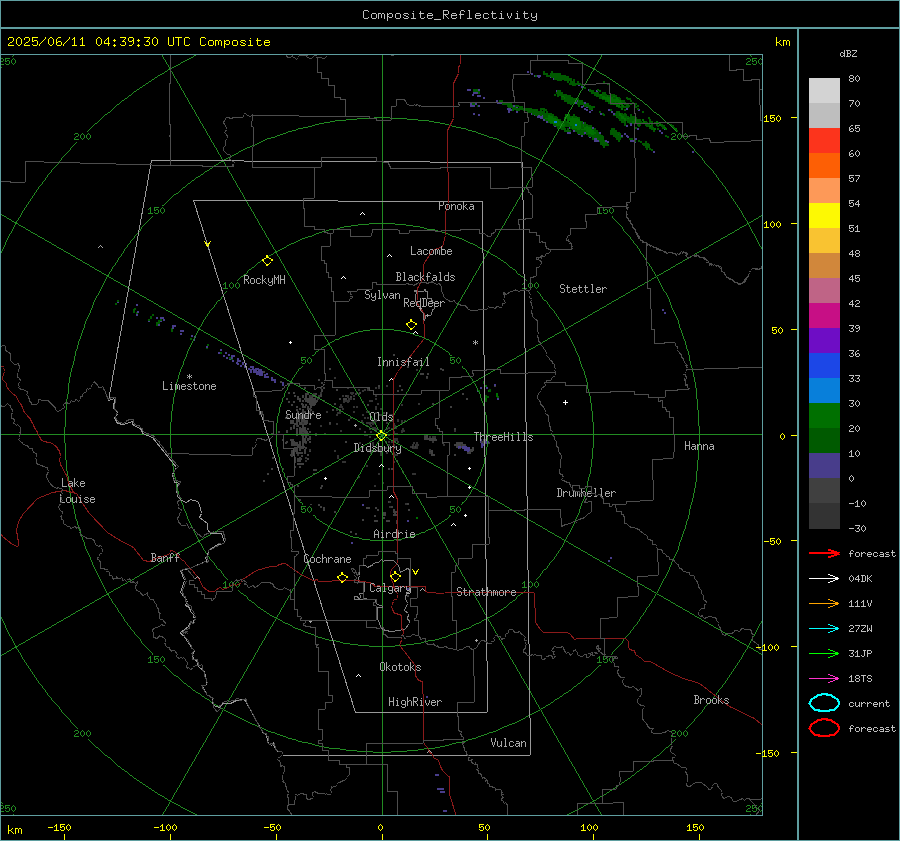Pick the bright orange swatch in dBZ scale

pos(824,165)
